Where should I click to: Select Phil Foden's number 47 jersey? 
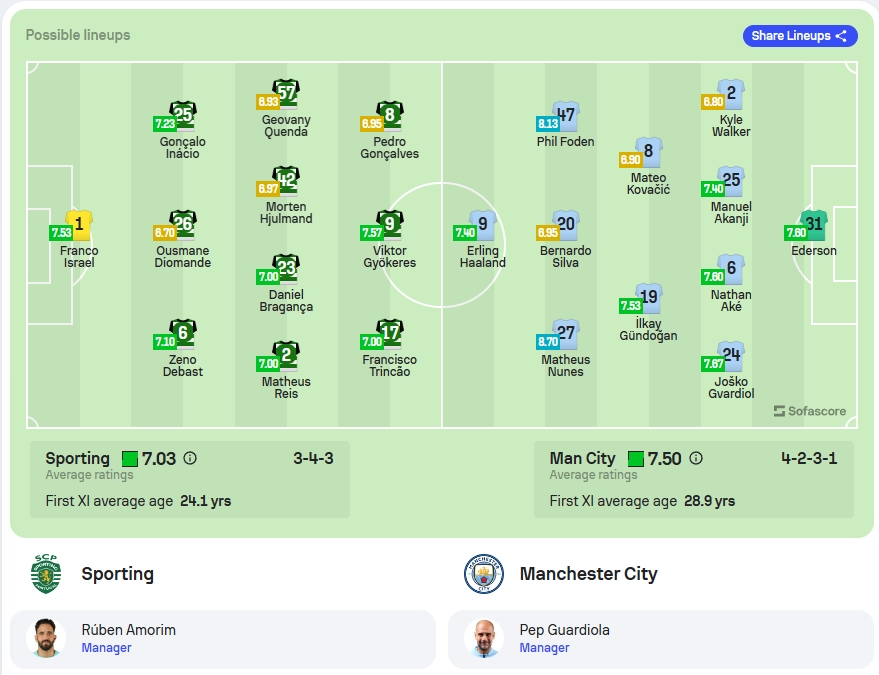566,116
